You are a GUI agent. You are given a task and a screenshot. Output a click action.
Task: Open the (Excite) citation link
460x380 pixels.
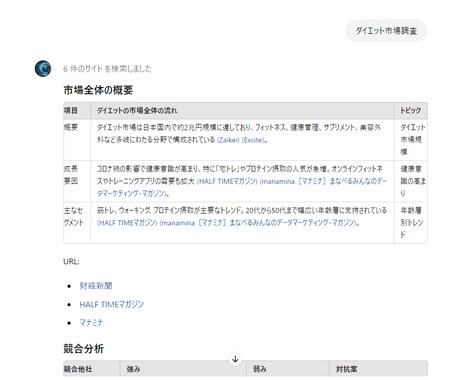(254, 140)
